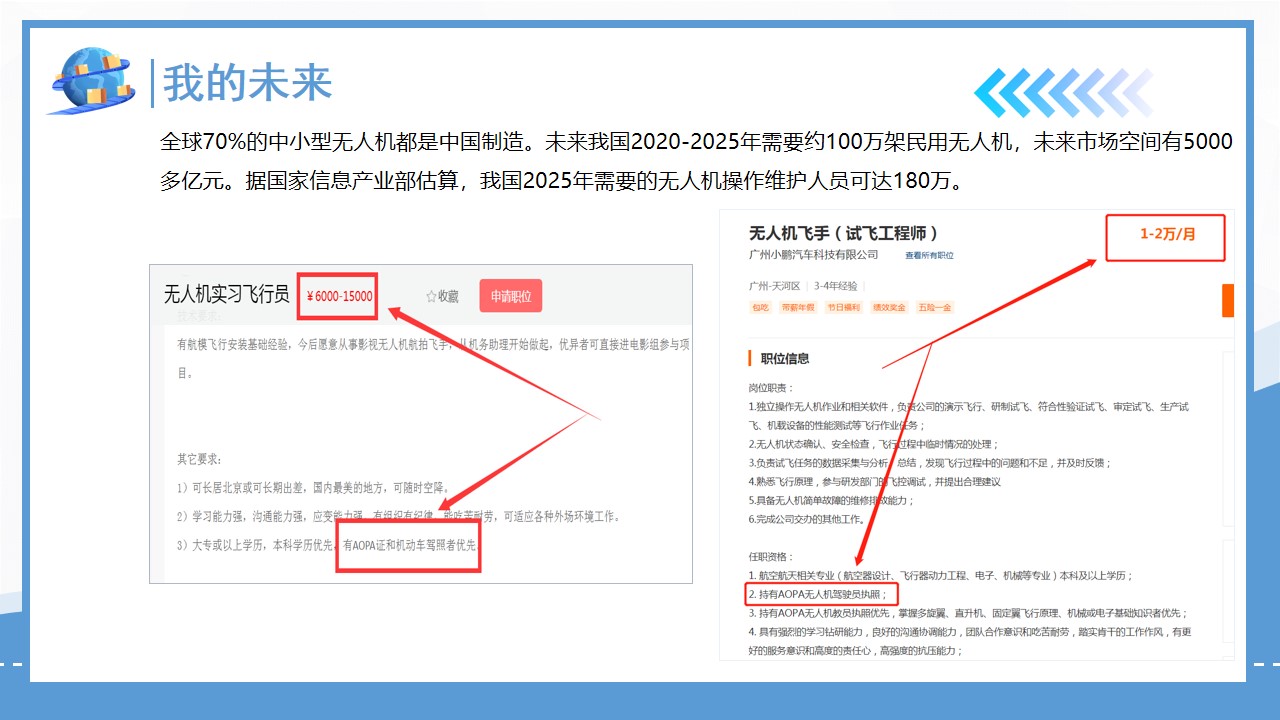Select the 带薪年假 benefit tag
Viewport: 1280px width, 720px height.
[x=797, y=307]
